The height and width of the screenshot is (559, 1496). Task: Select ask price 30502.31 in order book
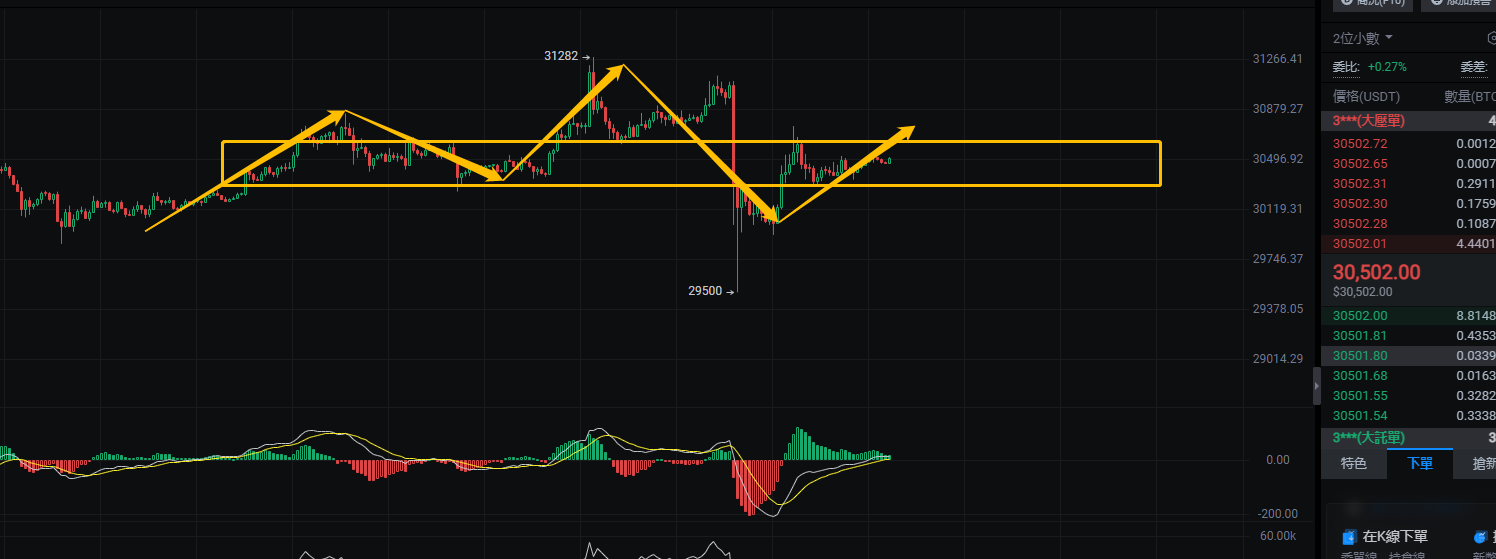(1358, 184)
